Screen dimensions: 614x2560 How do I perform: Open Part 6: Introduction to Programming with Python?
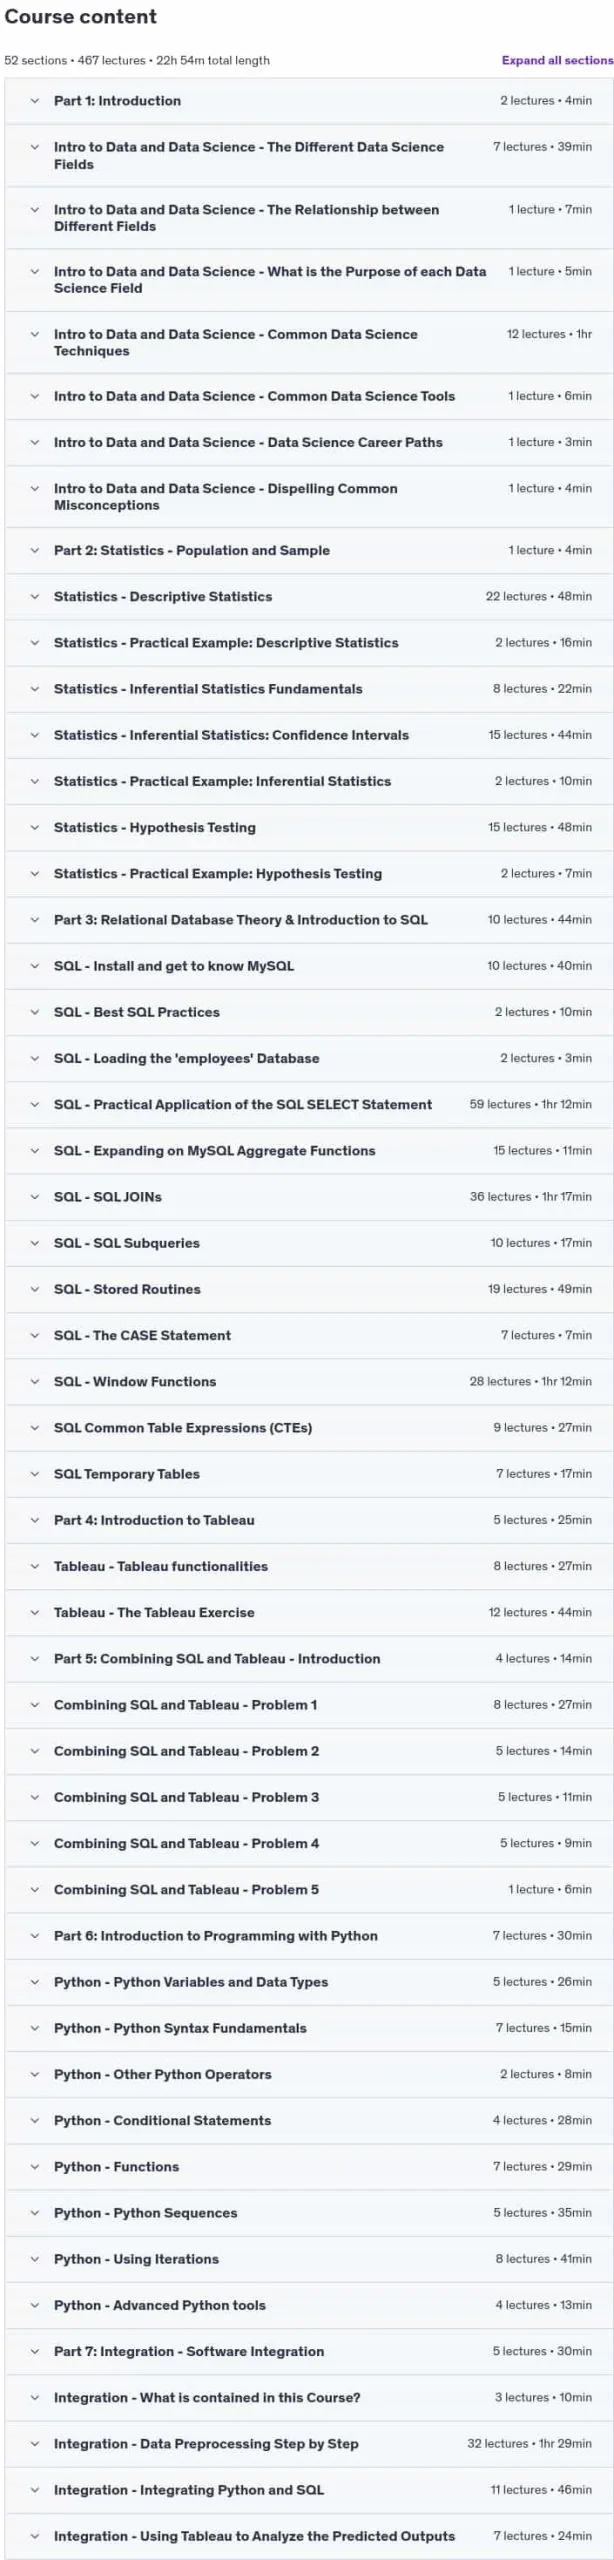pos(309,1936)
